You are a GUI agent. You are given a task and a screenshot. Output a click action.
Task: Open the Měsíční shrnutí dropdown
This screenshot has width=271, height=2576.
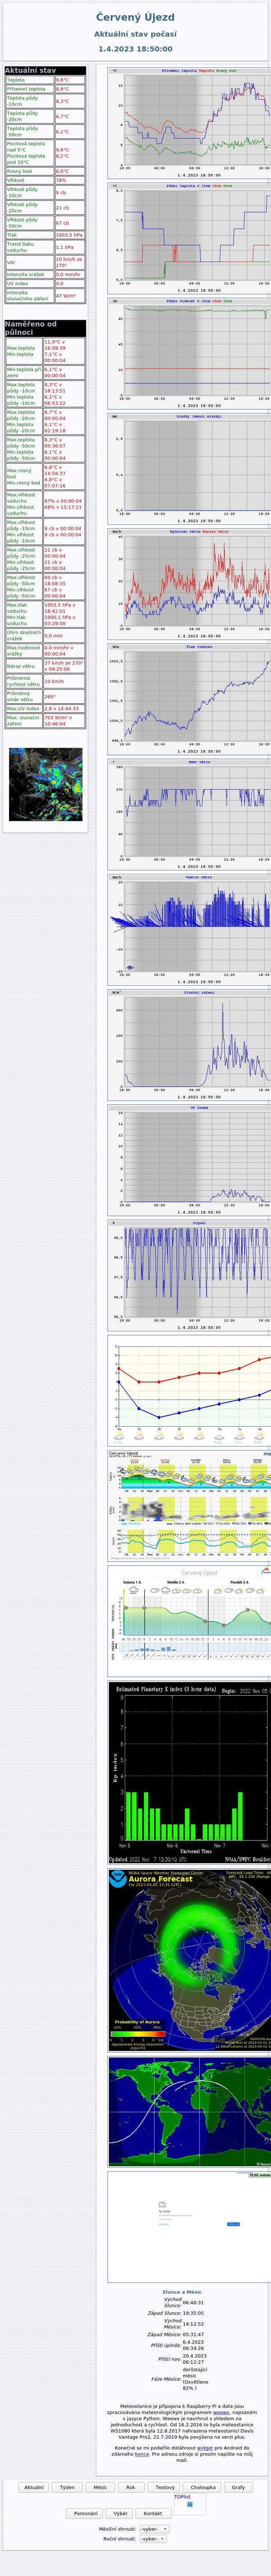pyautogui.click(x=153, y=2528)
